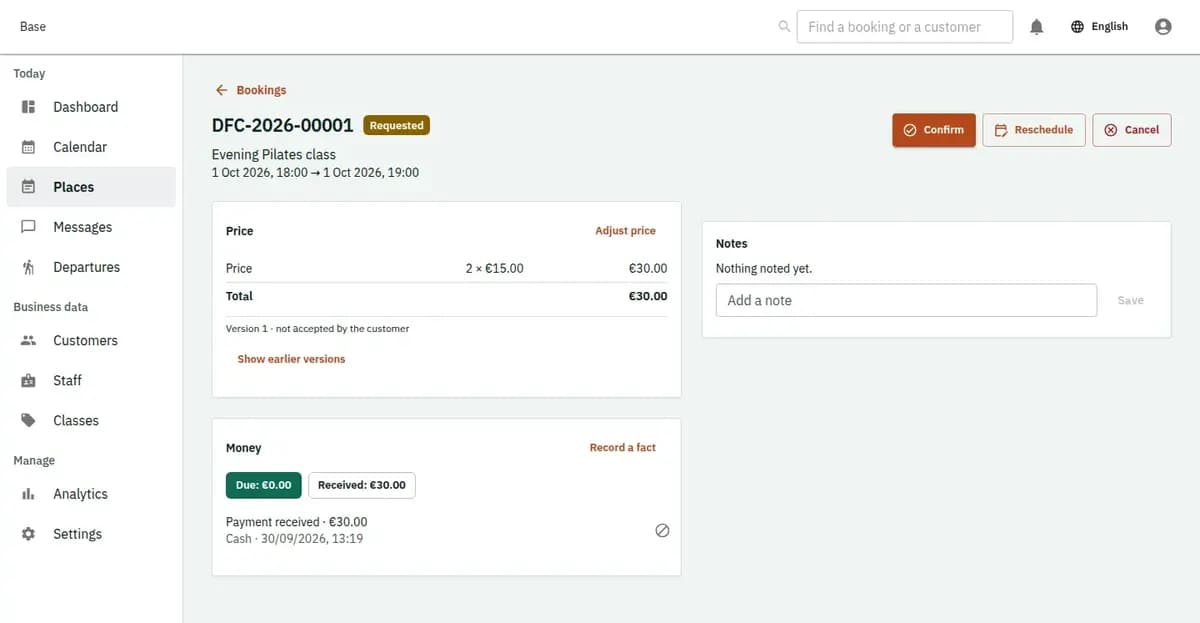Click the Calendar sidebar icon
Viewport: 1200px width, 623px height.
click(29, 147)
